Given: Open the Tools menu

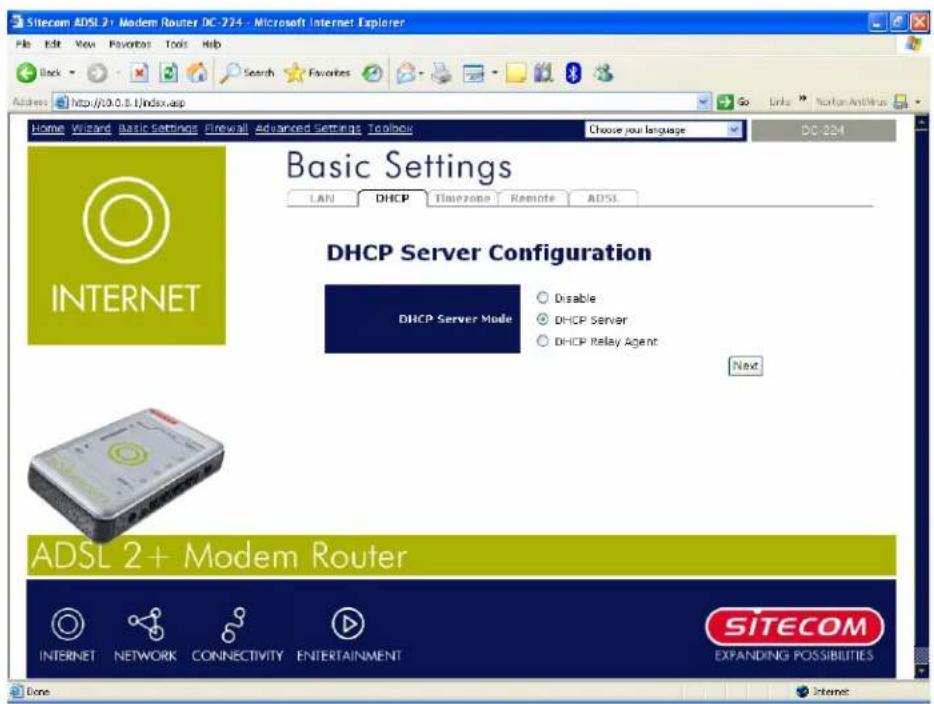Looking at the screenshot, I should 176,44.
